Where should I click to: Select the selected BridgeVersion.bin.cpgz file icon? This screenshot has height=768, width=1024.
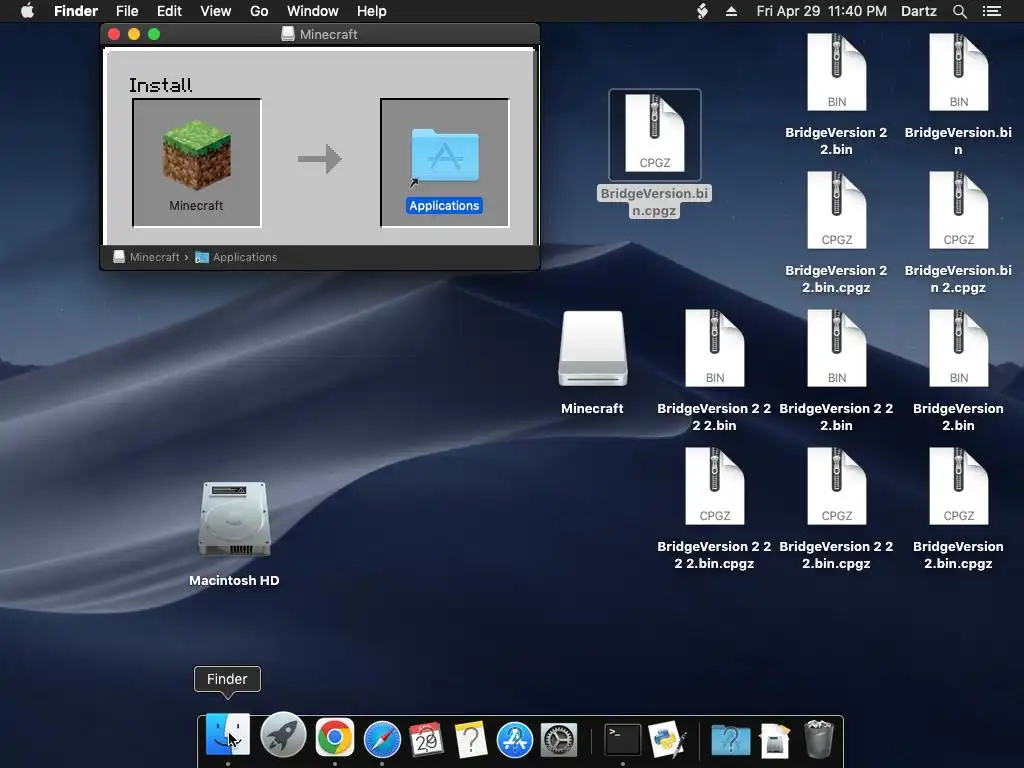(654, 135)
